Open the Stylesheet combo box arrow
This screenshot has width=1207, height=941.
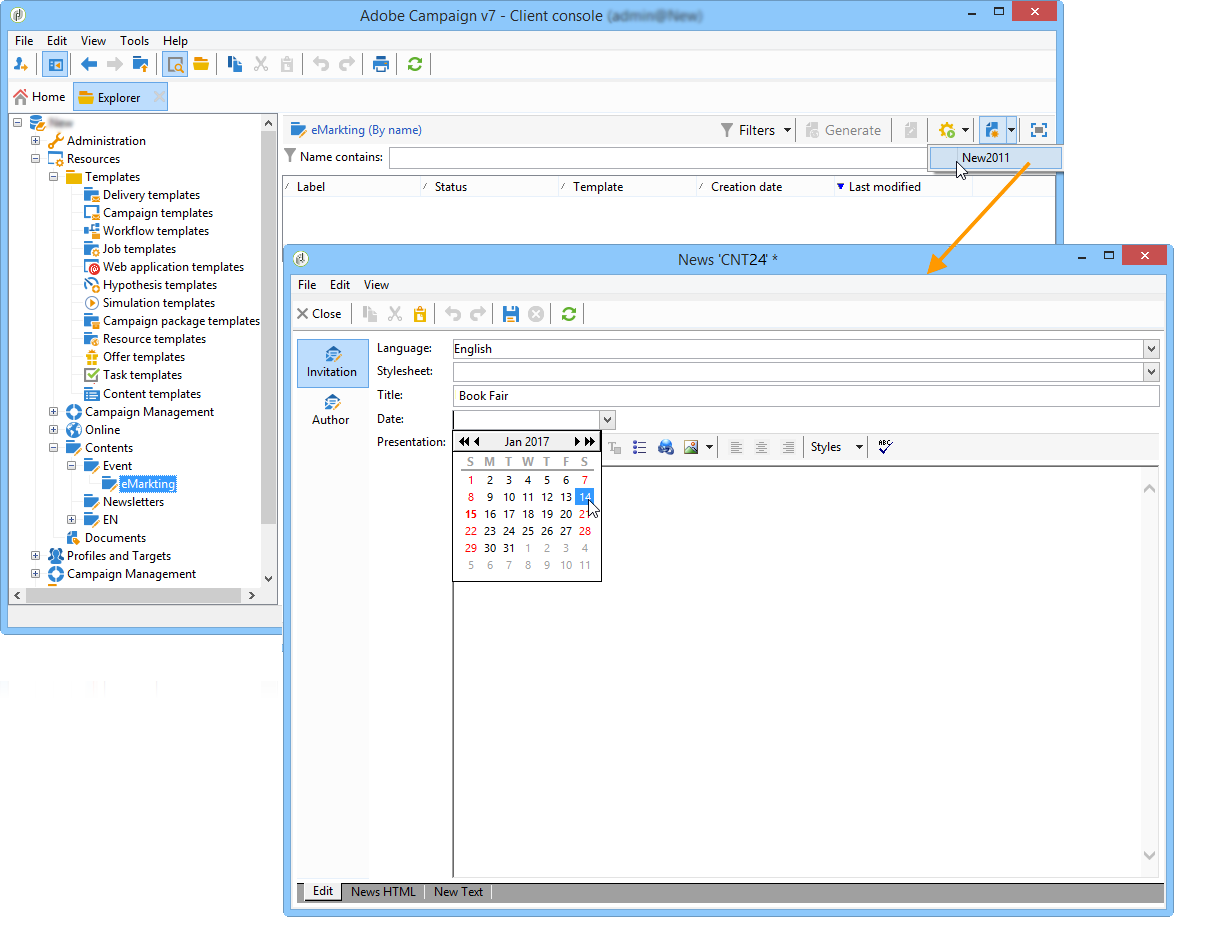(x=1151, y=372)
